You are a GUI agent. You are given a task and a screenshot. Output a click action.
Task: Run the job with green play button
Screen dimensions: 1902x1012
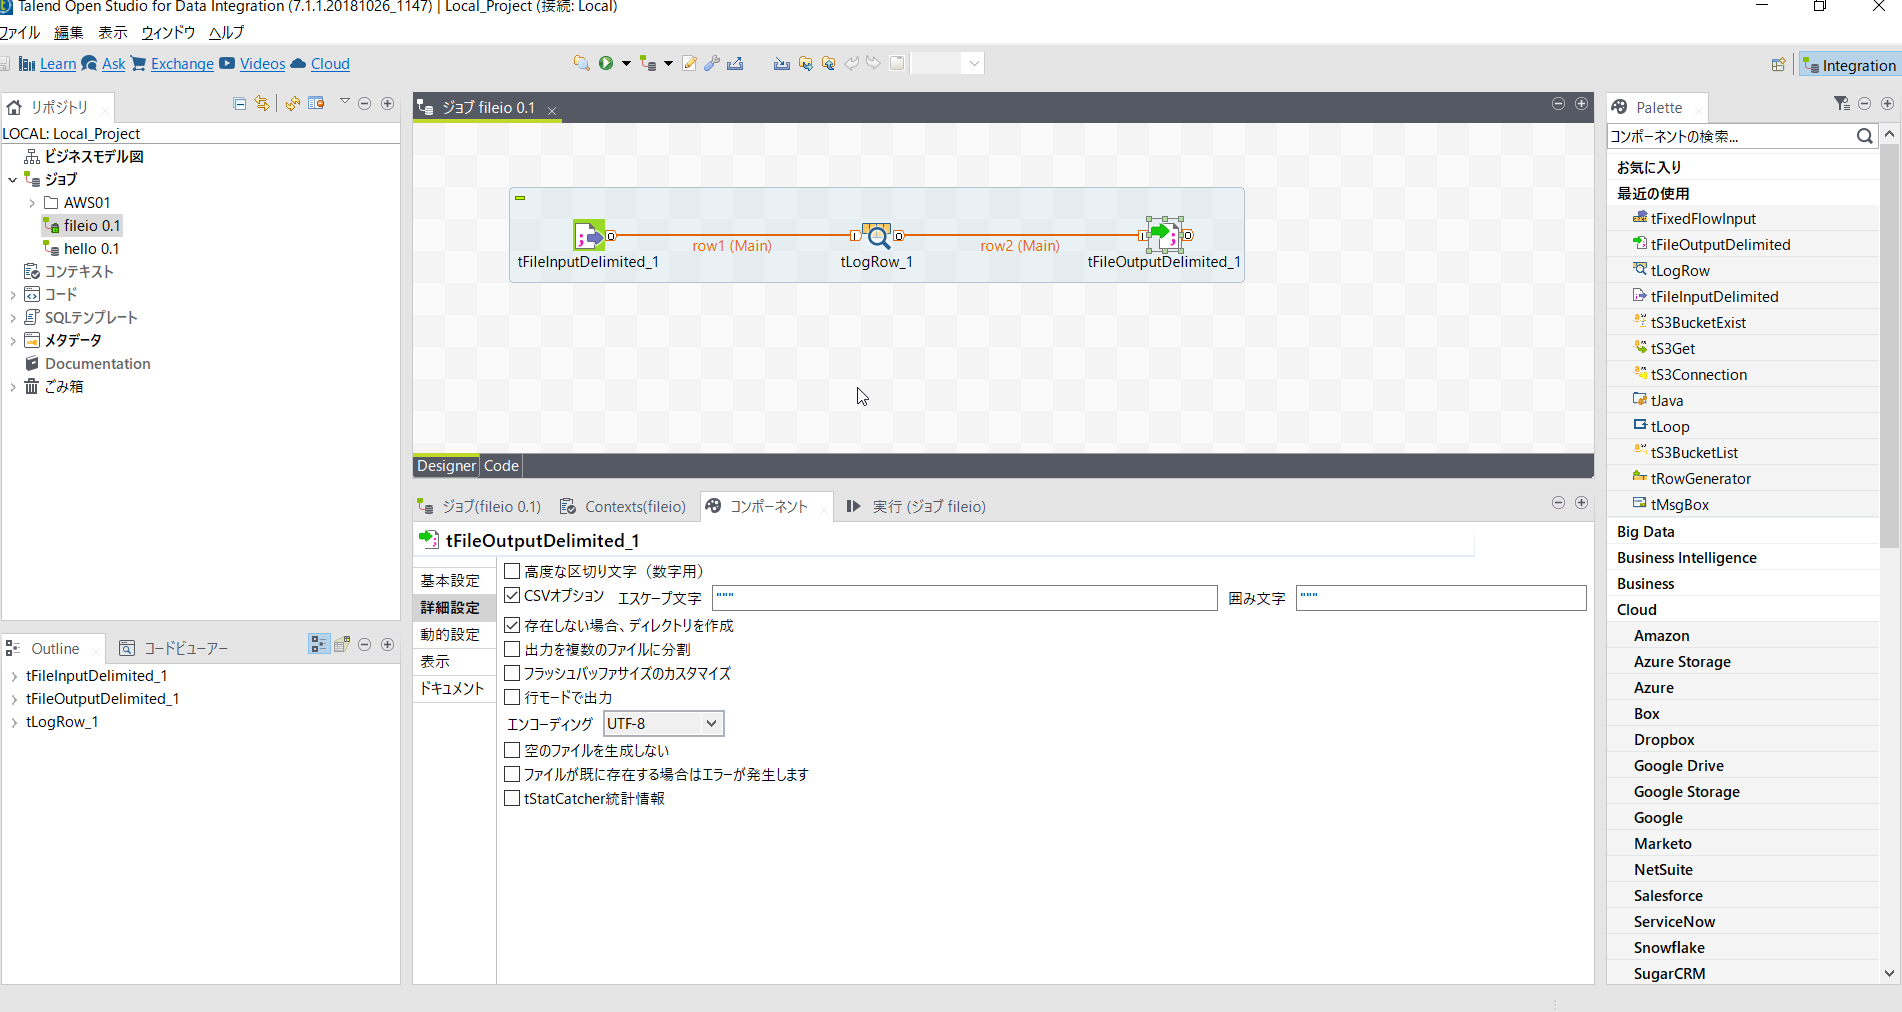(606, 63)
